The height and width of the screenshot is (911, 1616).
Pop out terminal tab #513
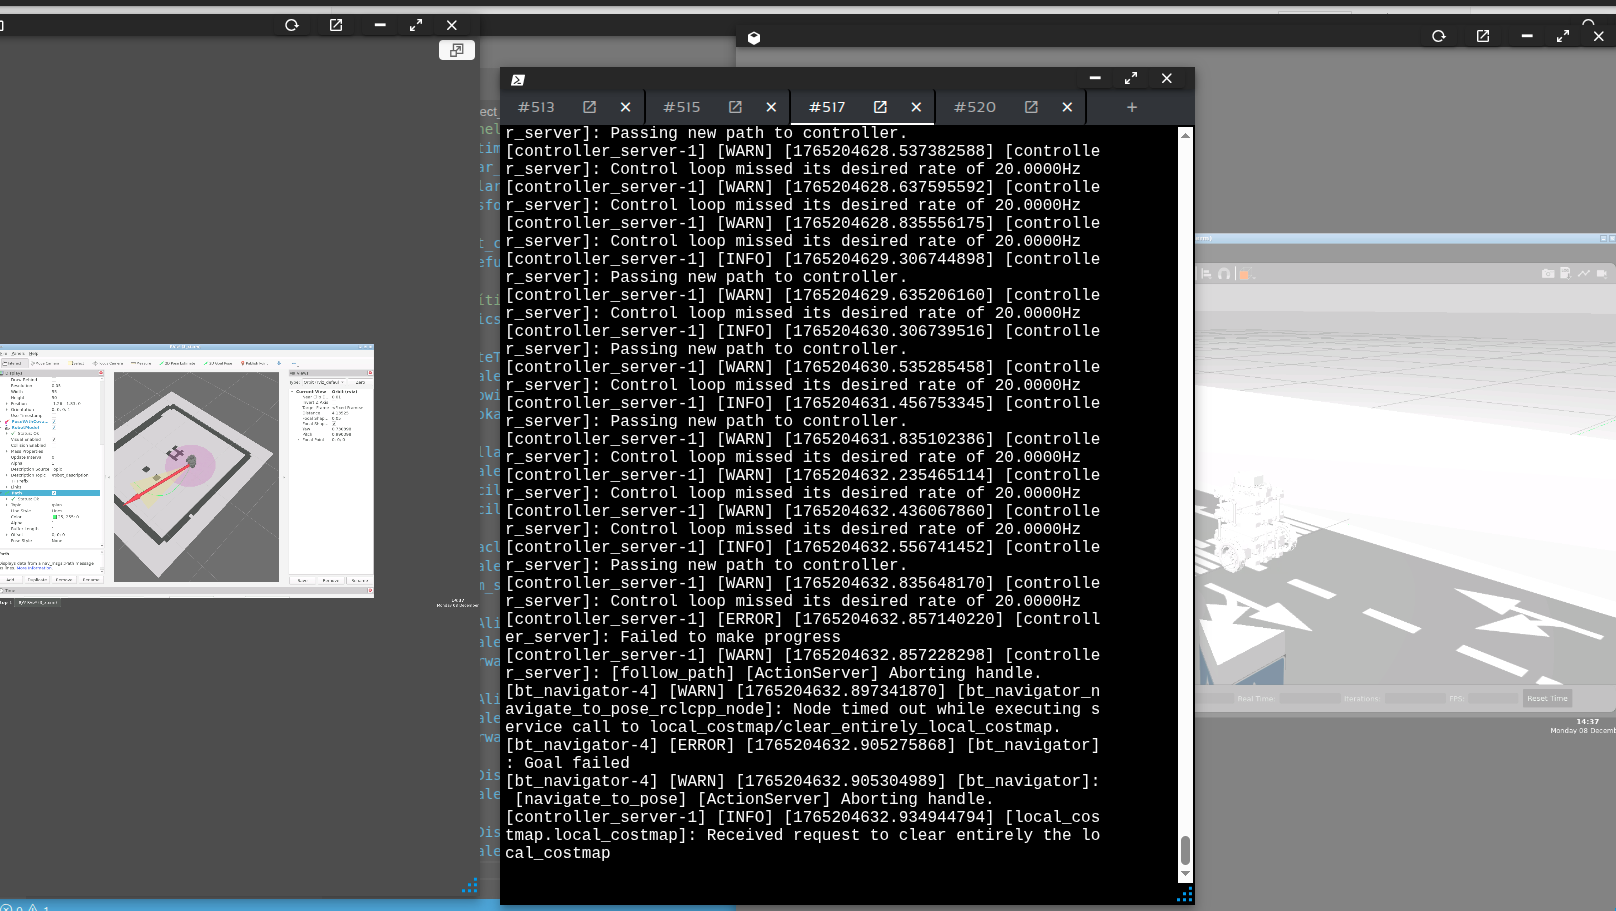coord(589,107)
